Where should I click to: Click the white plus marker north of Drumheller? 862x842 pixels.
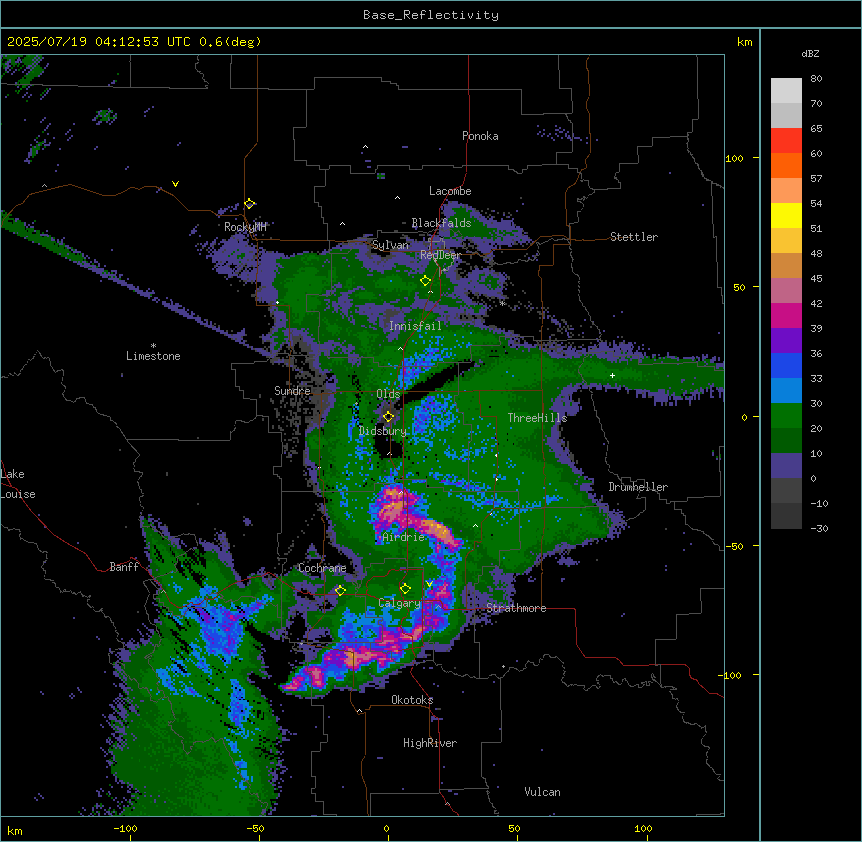point(612,375)
